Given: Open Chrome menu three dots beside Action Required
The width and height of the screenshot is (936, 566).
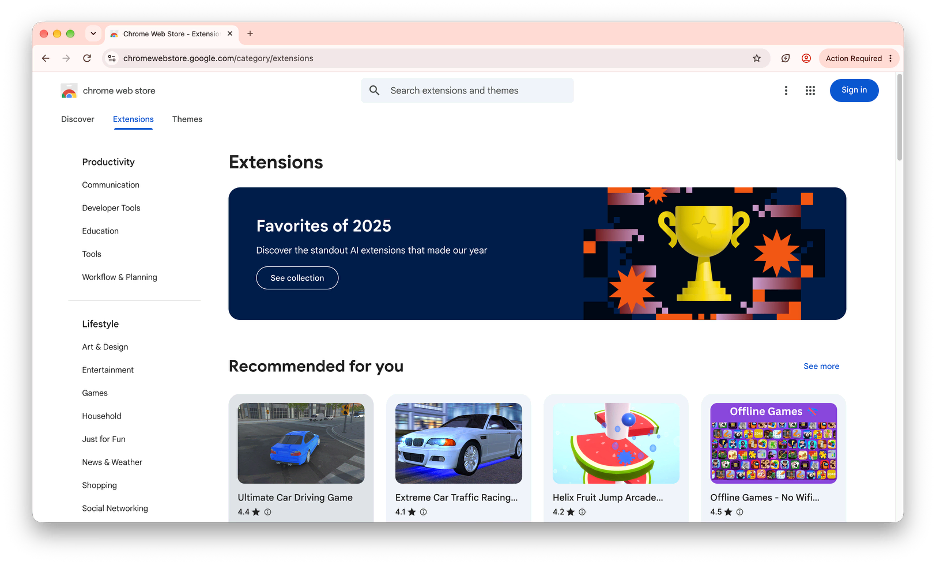Looking at the screenshot, I should click(891, 59).
